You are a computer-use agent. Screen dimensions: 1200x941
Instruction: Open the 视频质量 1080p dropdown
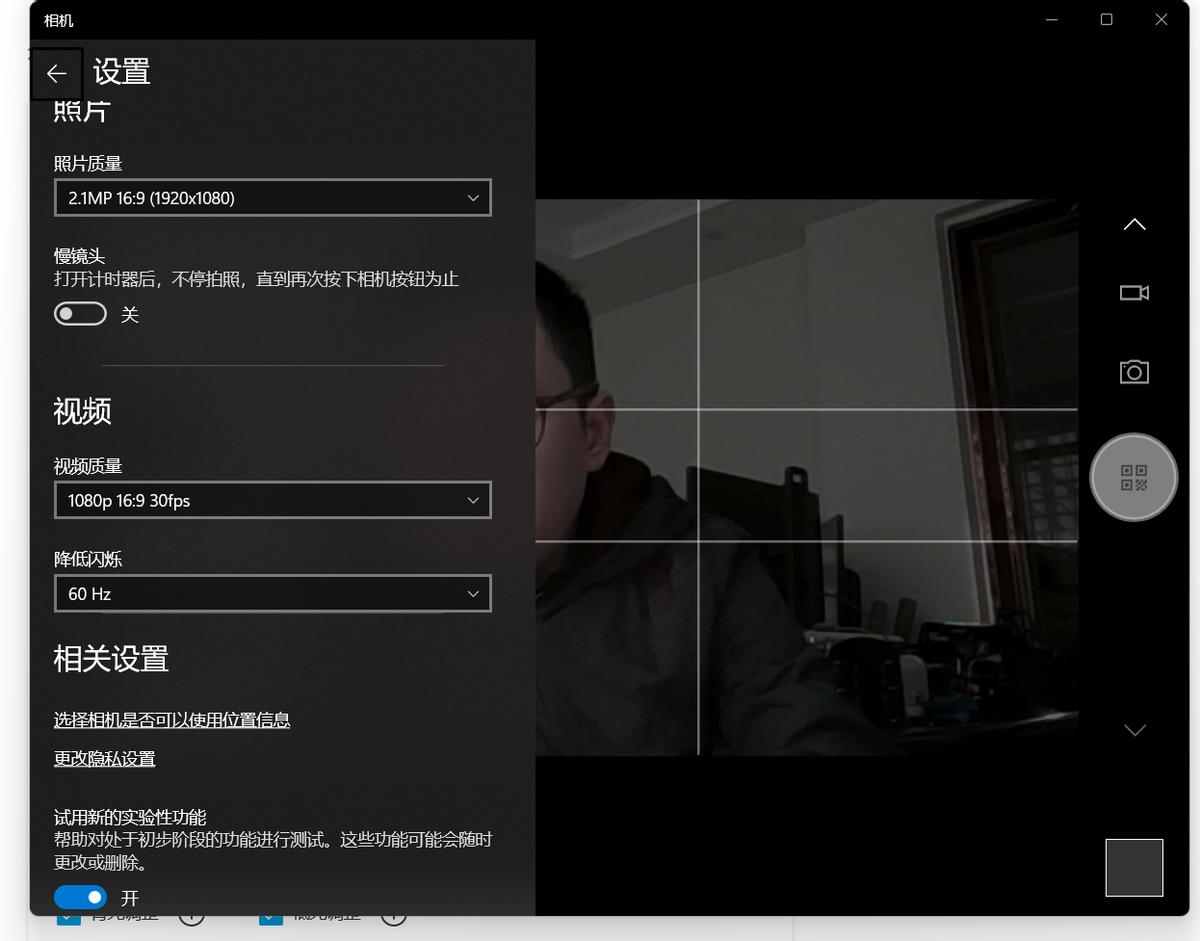[x=273, y=500]
